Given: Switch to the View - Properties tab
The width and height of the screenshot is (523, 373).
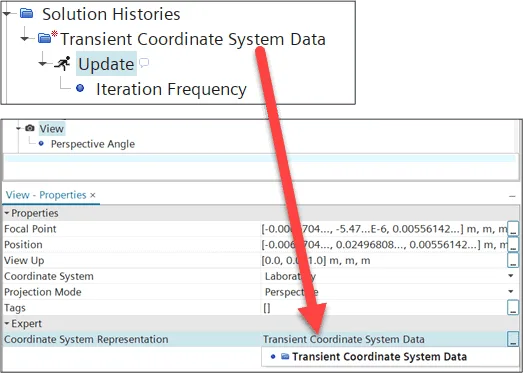Looking at the screenshot, I should (46, 195).
